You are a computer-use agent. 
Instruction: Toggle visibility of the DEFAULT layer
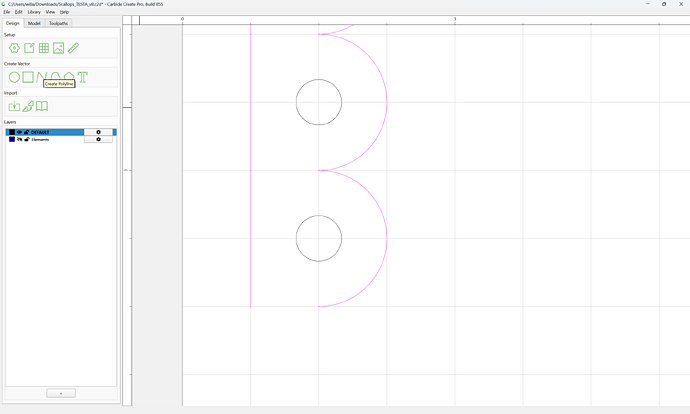[19, 132]
